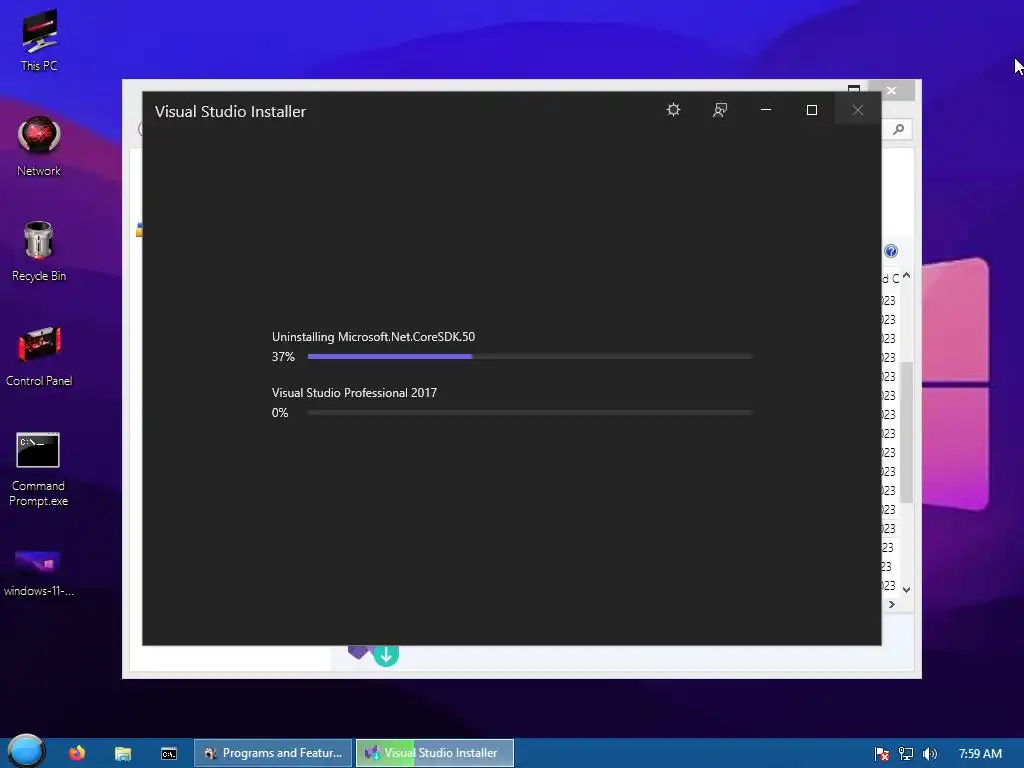
Task: Select the Control Panel desktop icon
Action: coord(39,357)
